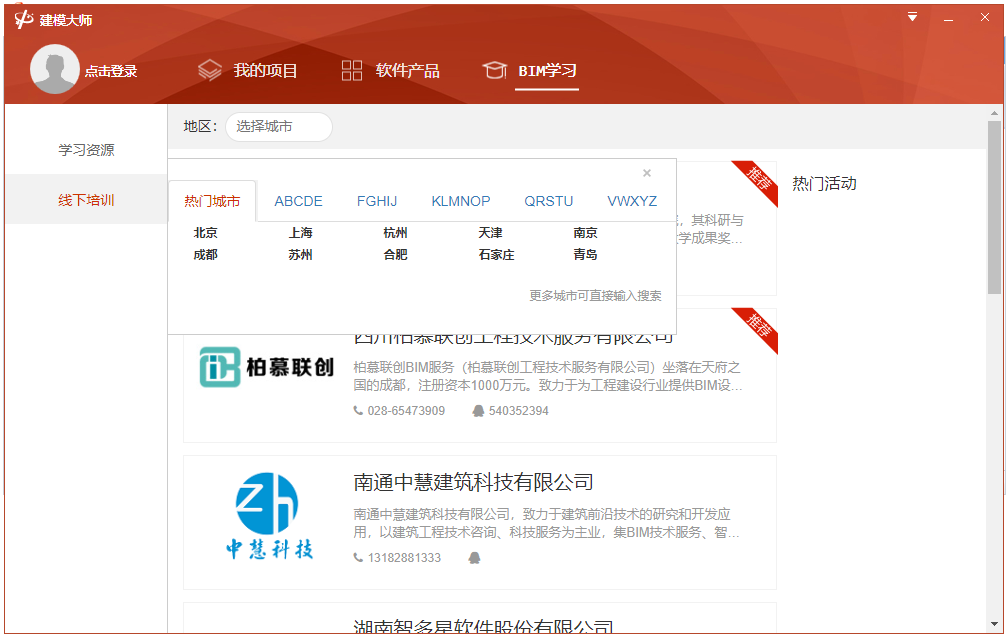This screenshot has height=637, width=1007.
Task: Choose 苏州 from hot cities
Action: (x=301, y=254)
